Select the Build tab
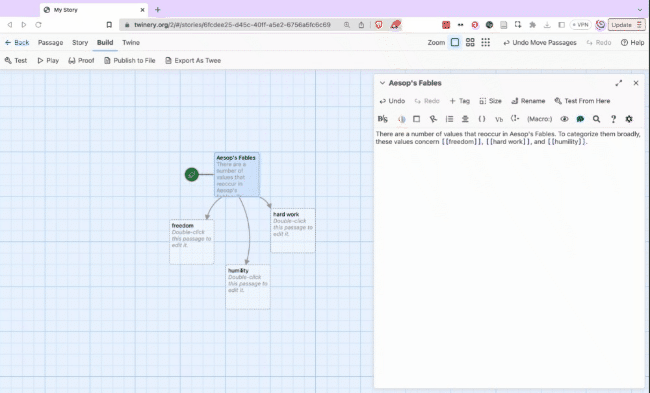This screenshot has width=650, height=393. [105, 42]
